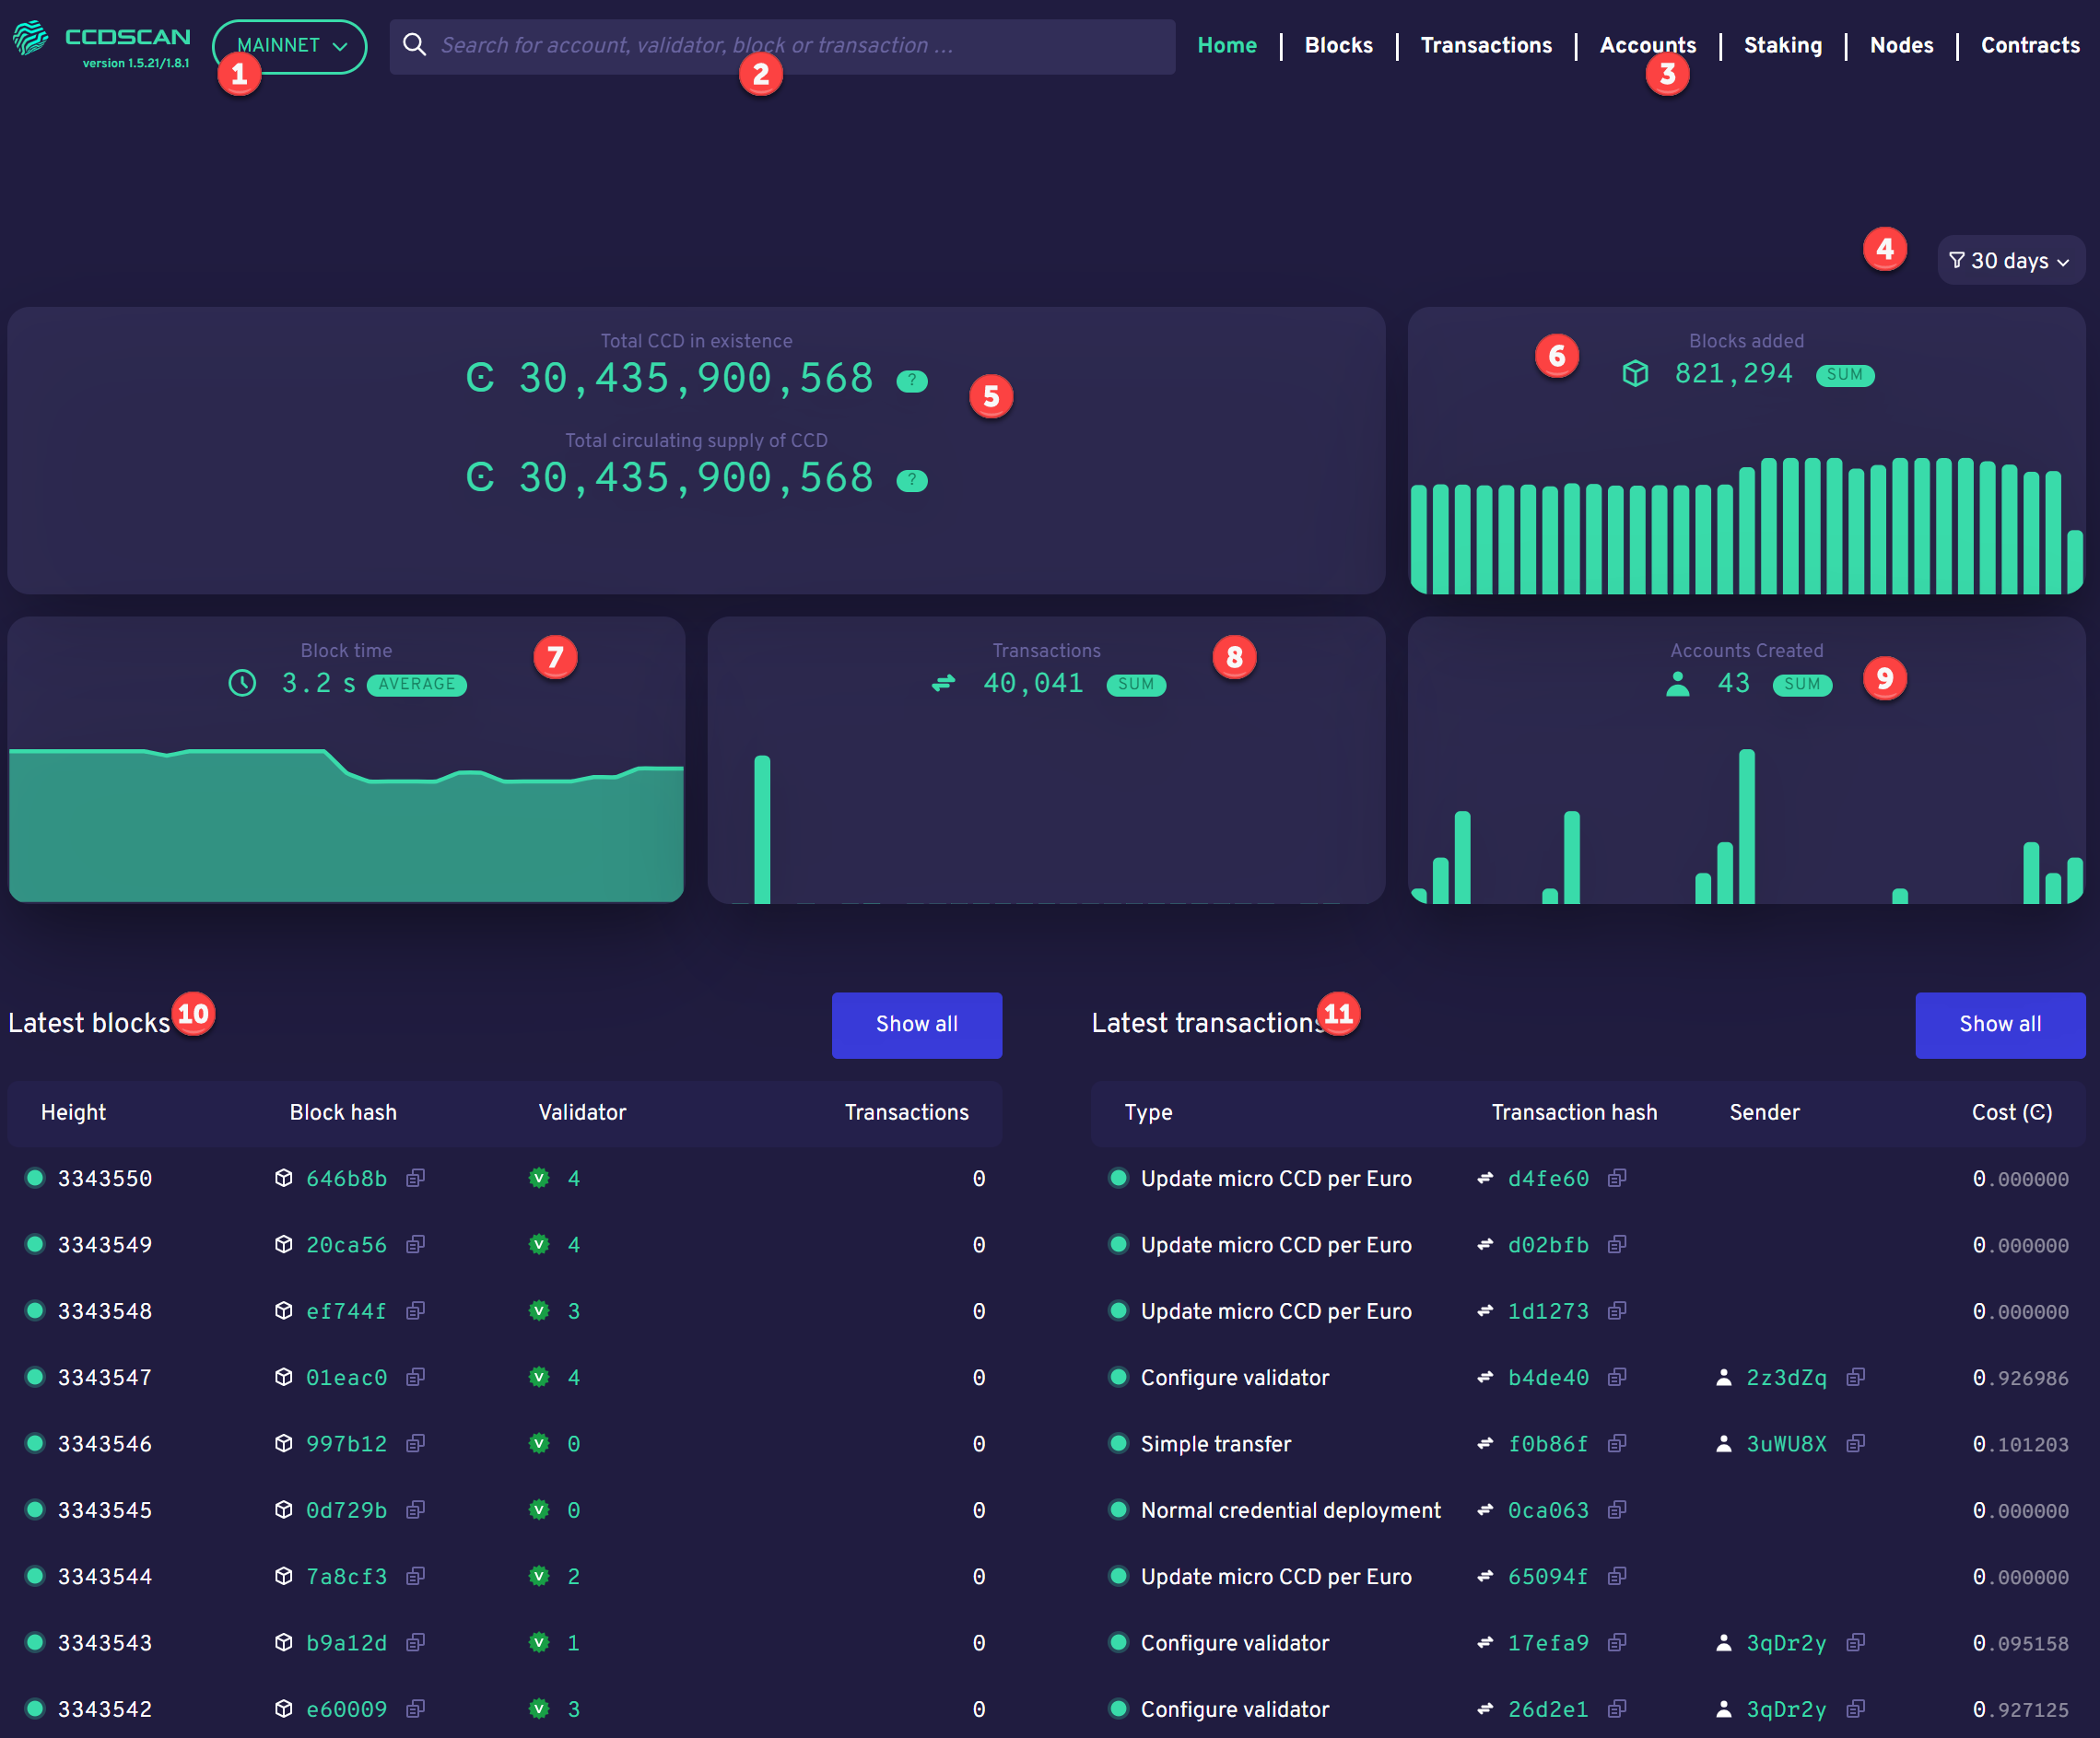
Task: Toggle the blocks added chart view
Action: [1844, 371]
